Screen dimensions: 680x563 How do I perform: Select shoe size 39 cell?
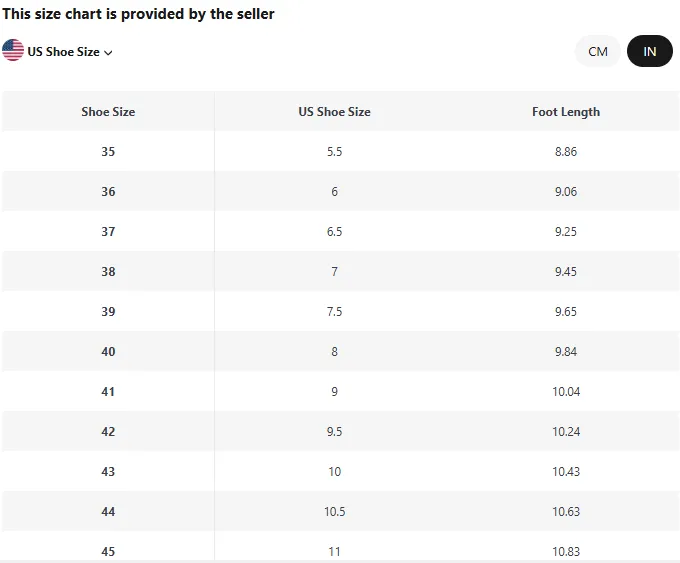pos(108,311)
